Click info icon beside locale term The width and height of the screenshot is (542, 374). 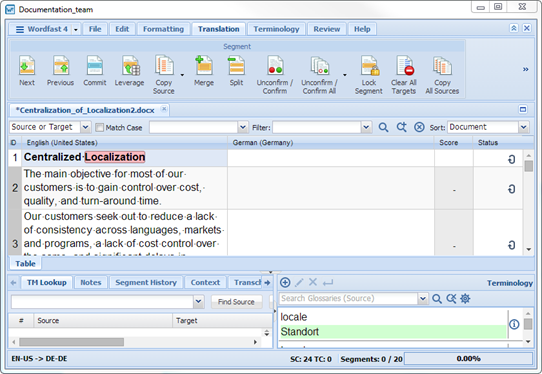pyautogui.click(x=514, y=324)
